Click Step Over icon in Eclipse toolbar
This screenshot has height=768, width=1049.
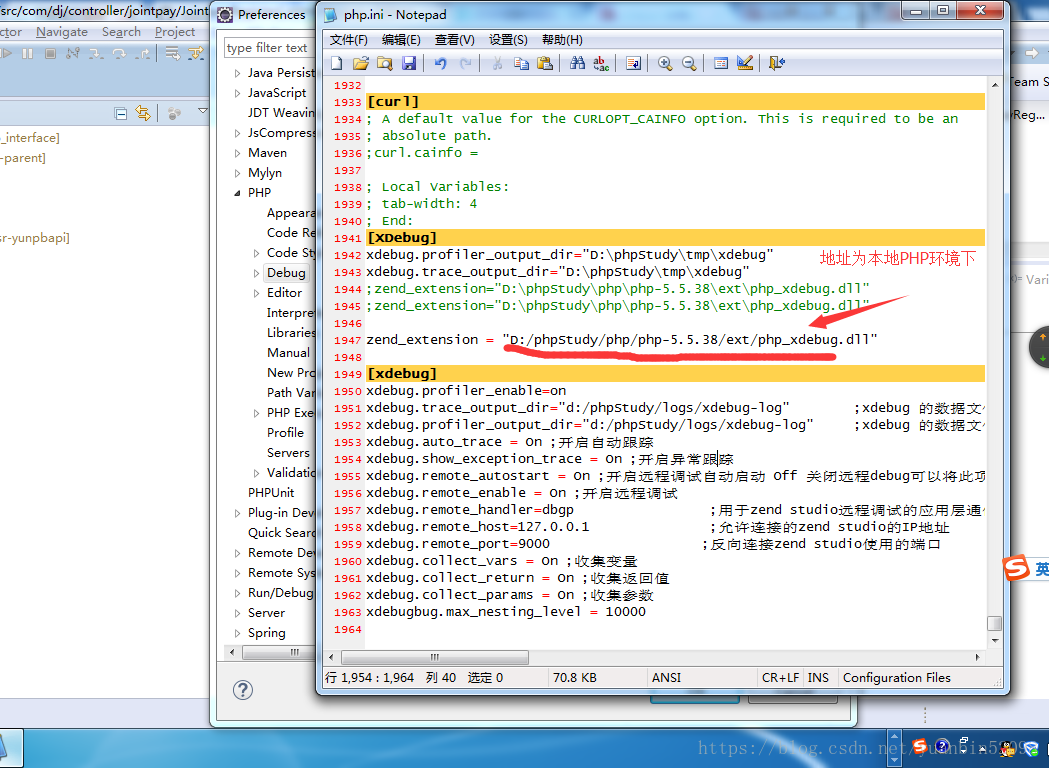pyautogui.click(x=119, y=53)
